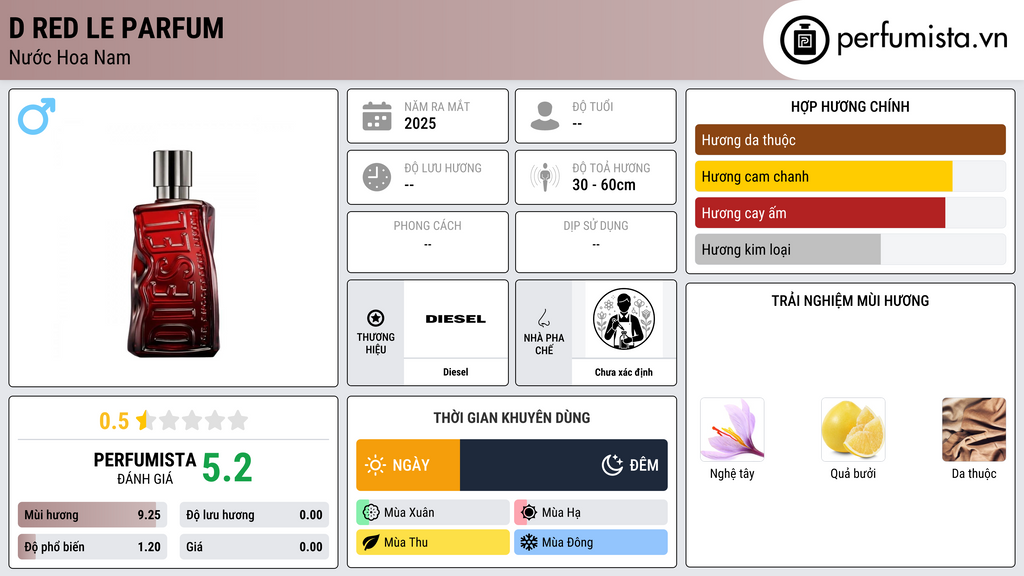Click the Chưa xác định perfumer label

click(624, 372)
